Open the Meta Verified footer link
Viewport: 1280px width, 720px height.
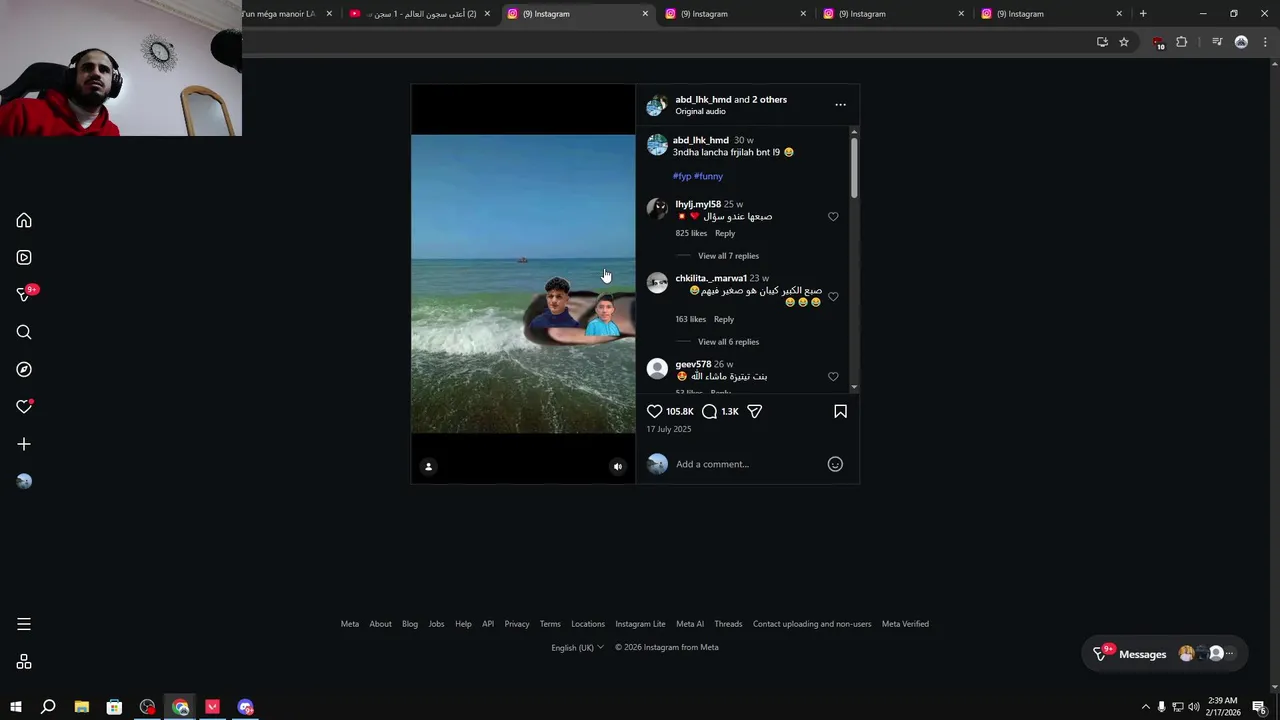click(x=905, y=624)
